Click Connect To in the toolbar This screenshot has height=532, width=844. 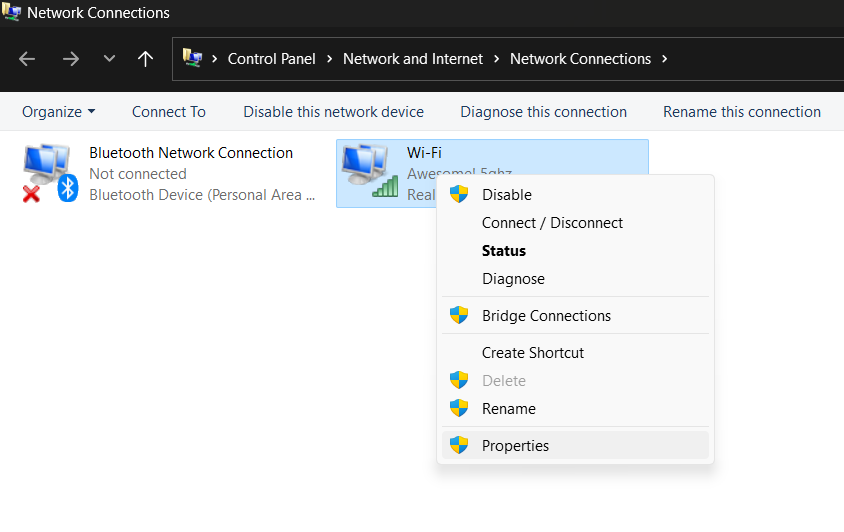[x=168, y=111]
